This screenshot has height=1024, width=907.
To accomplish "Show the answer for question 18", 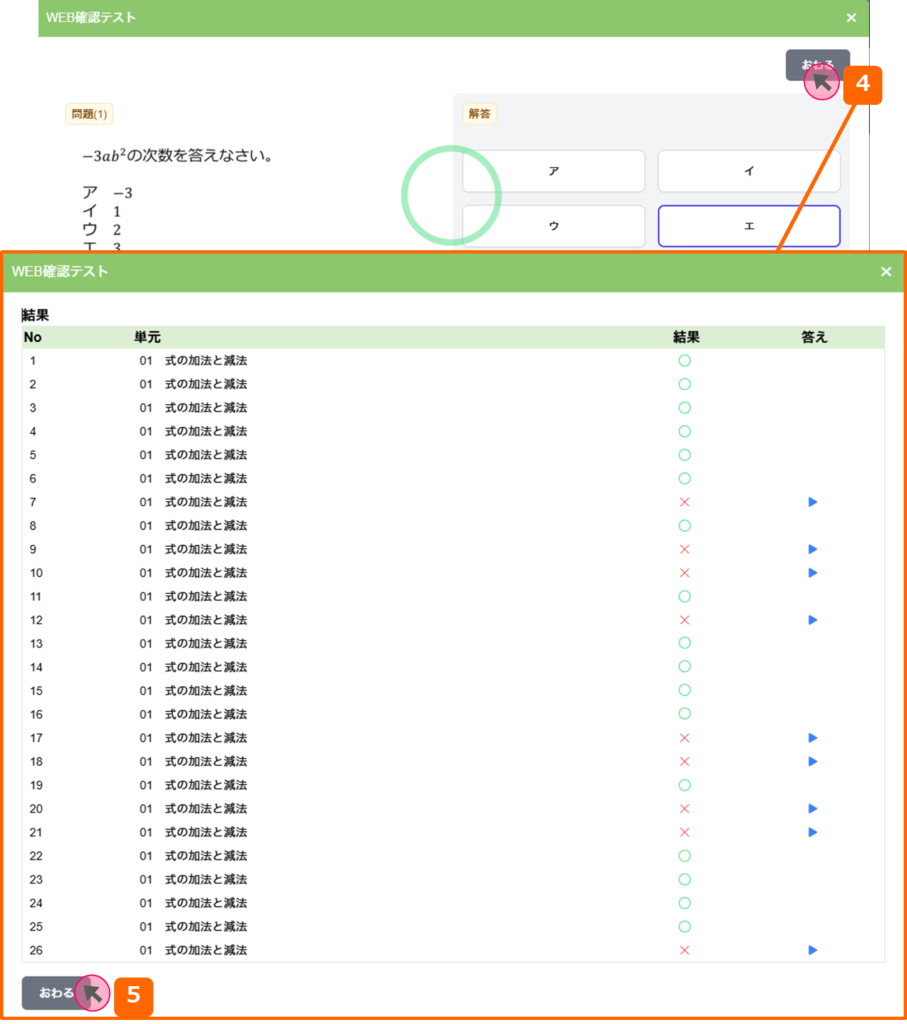I will 813,762.
